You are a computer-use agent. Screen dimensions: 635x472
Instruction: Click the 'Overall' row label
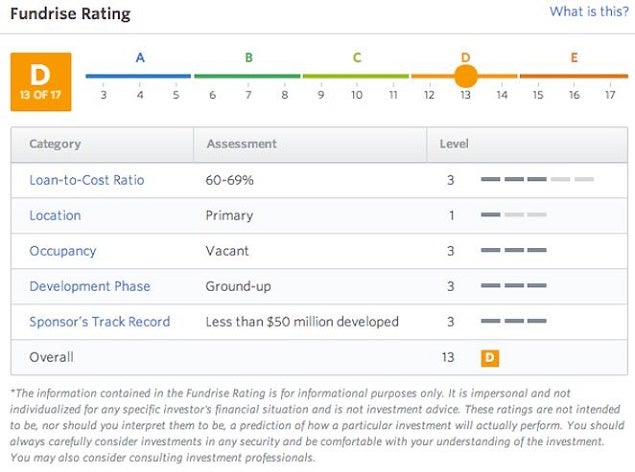pos(51,357)
